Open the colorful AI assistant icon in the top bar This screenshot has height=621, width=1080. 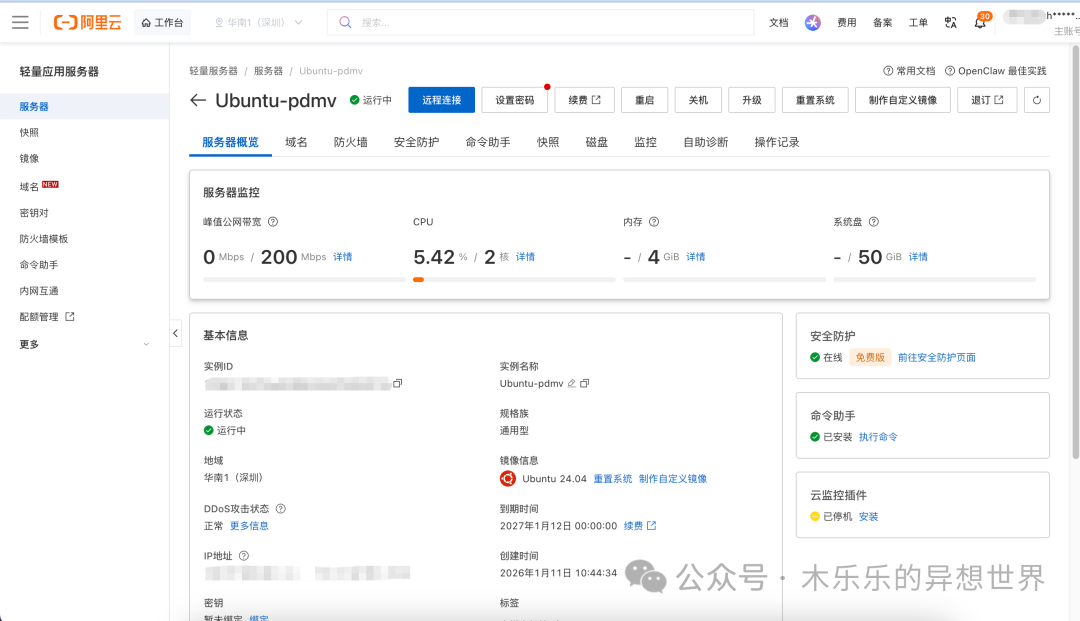click(x=813, y=23)
